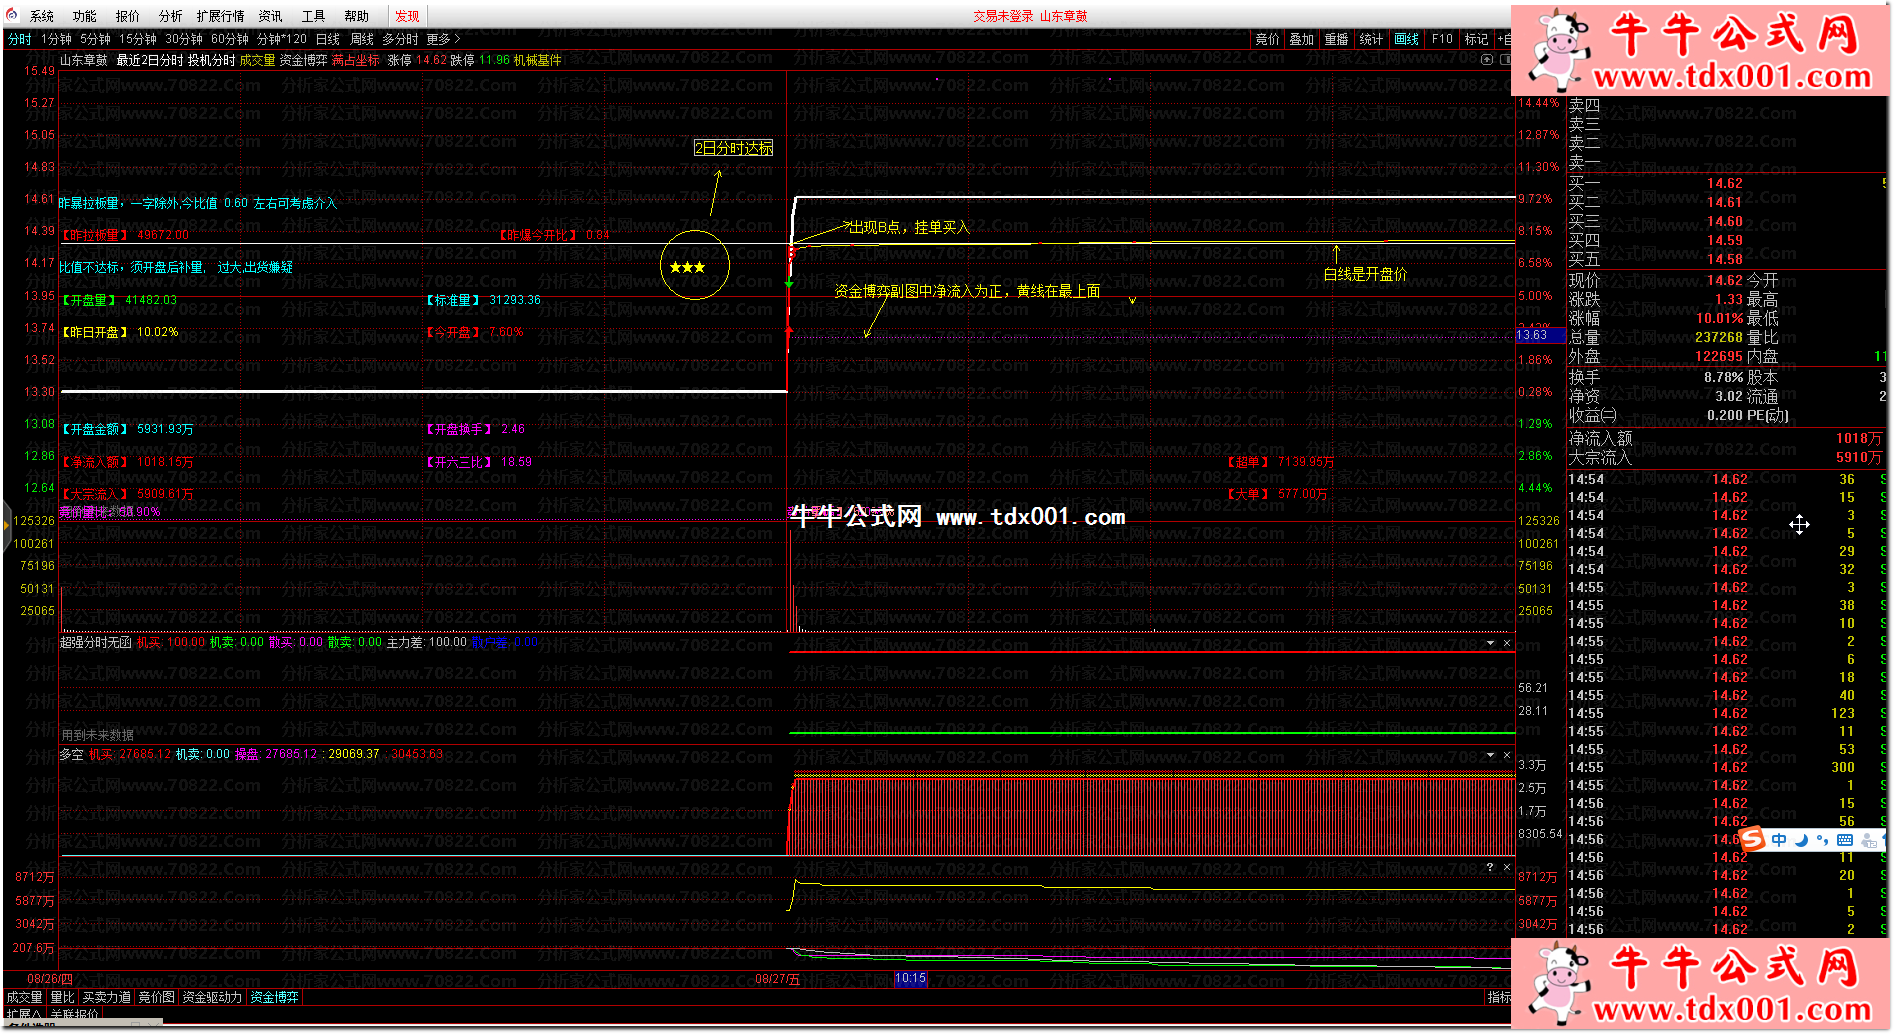Open the 报价 menu
The image size is (1895, 1034).
click(x=128, y=16)
